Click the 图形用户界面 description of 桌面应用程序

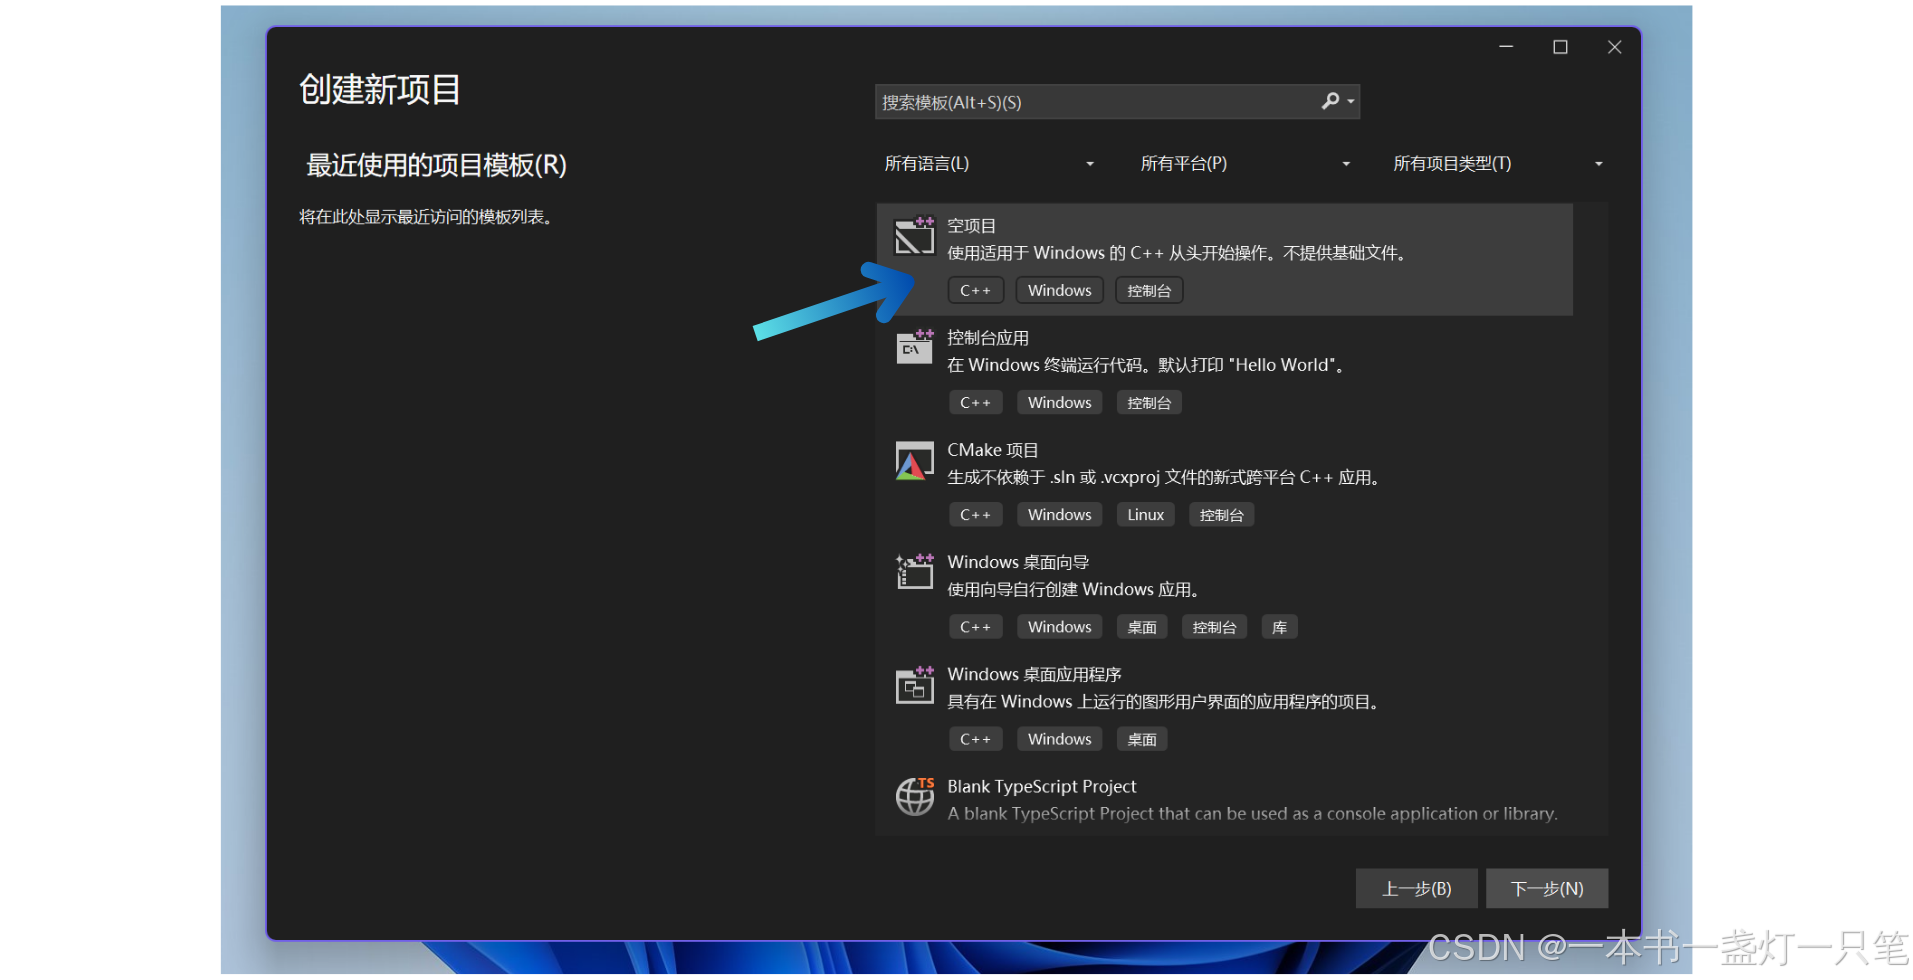pos(1166,701)
